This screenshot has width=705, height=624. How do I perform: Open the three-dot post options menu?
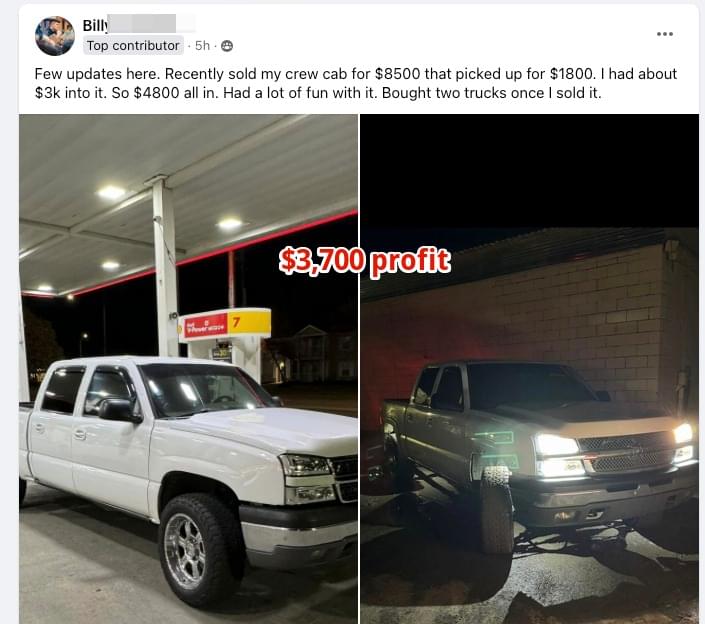pos(665,34)
